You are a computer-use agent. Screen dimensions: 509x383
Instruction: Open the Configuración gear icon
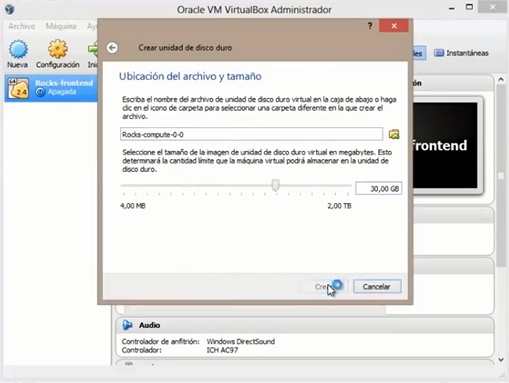click(x=57, y=53)
